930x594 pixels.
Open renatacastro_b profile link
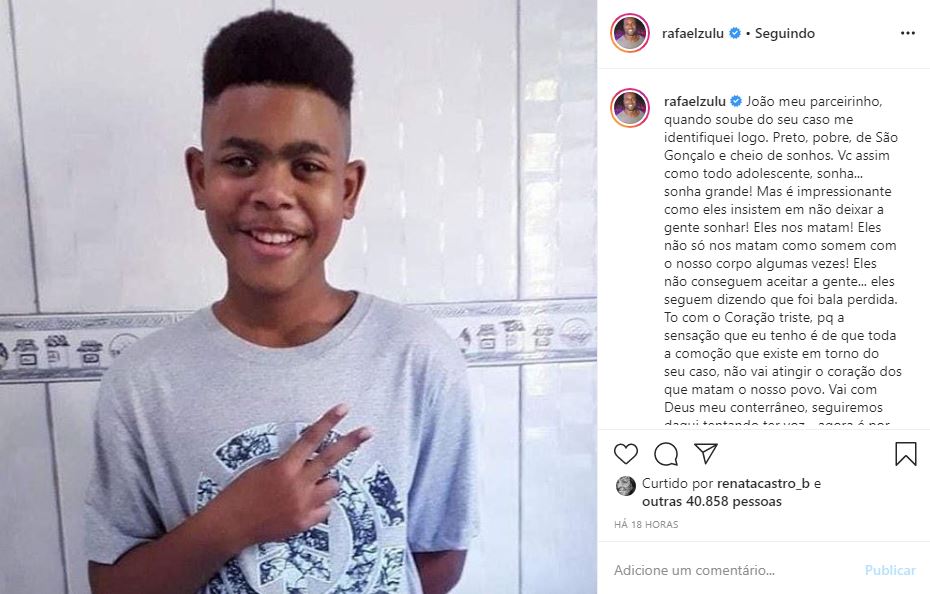tap(763, 483)
